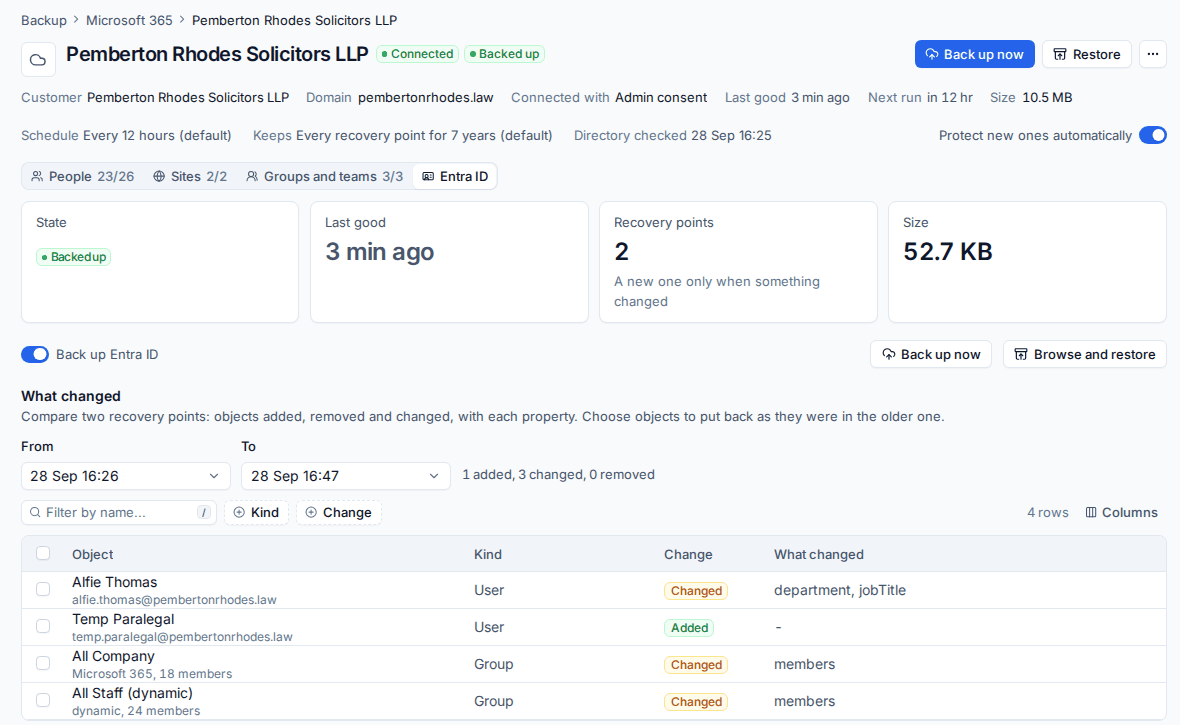1180x725 pixels.
Task: Click the plus icon on Kind filter
Action: [x=239, y=513]
